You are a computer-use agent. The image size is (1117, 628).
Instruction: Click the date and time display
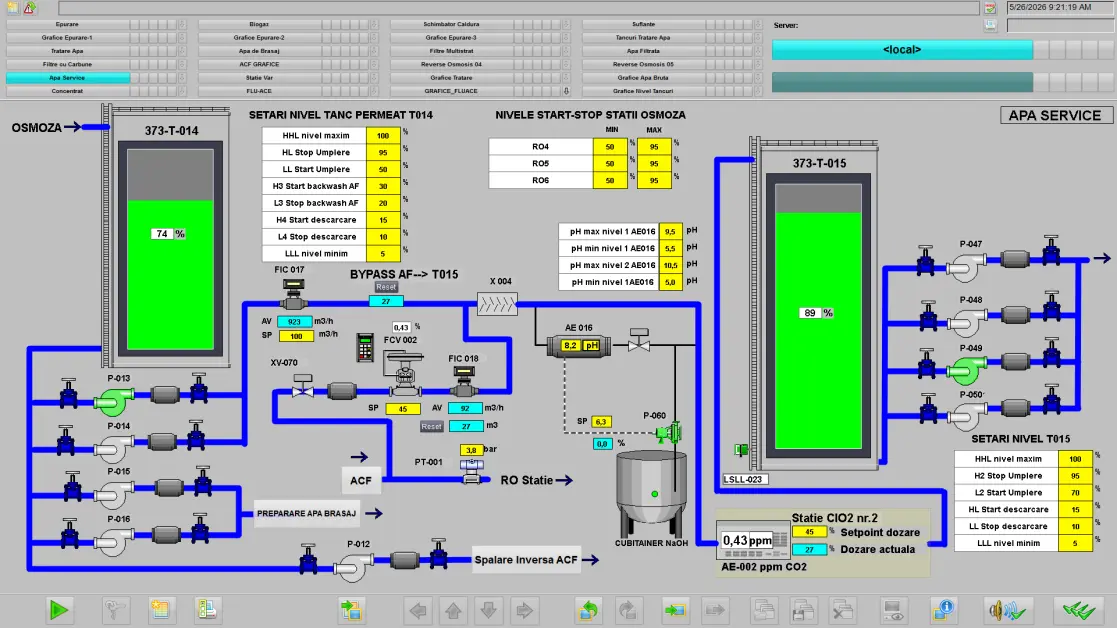click(1060, 7)
